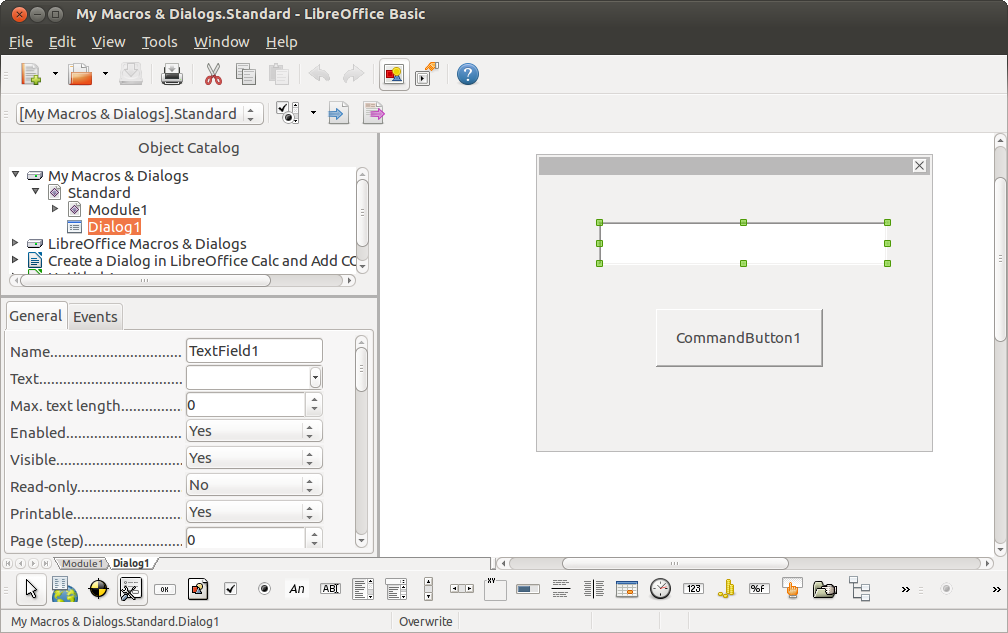Increment the Max. text length stepper

click(x=314, y=399)
